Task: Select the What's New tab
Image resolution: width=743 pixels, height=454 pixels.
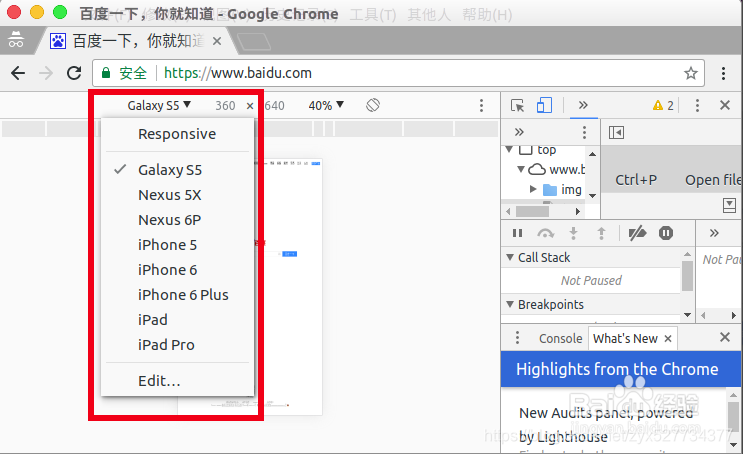Action: pos(625,338)
